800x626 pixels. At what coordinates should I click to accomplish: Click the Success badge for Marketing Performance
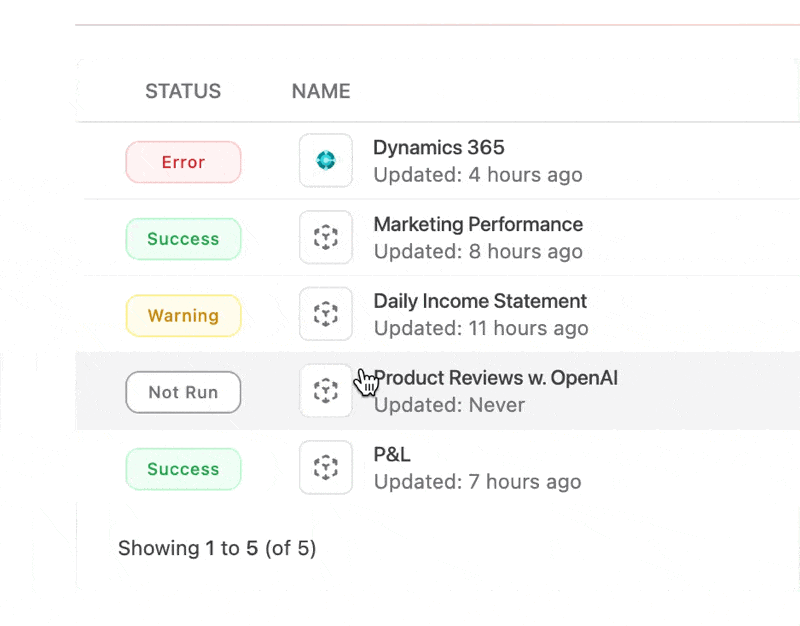tap(183, 239)
